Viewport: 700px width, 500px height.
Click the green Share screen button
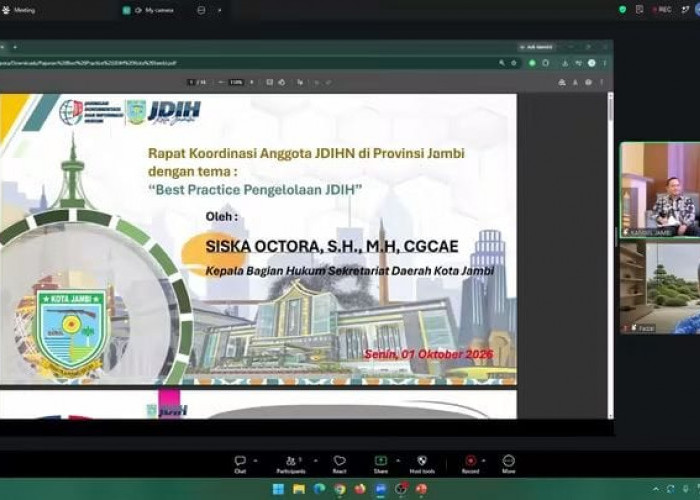coord(381,465)
